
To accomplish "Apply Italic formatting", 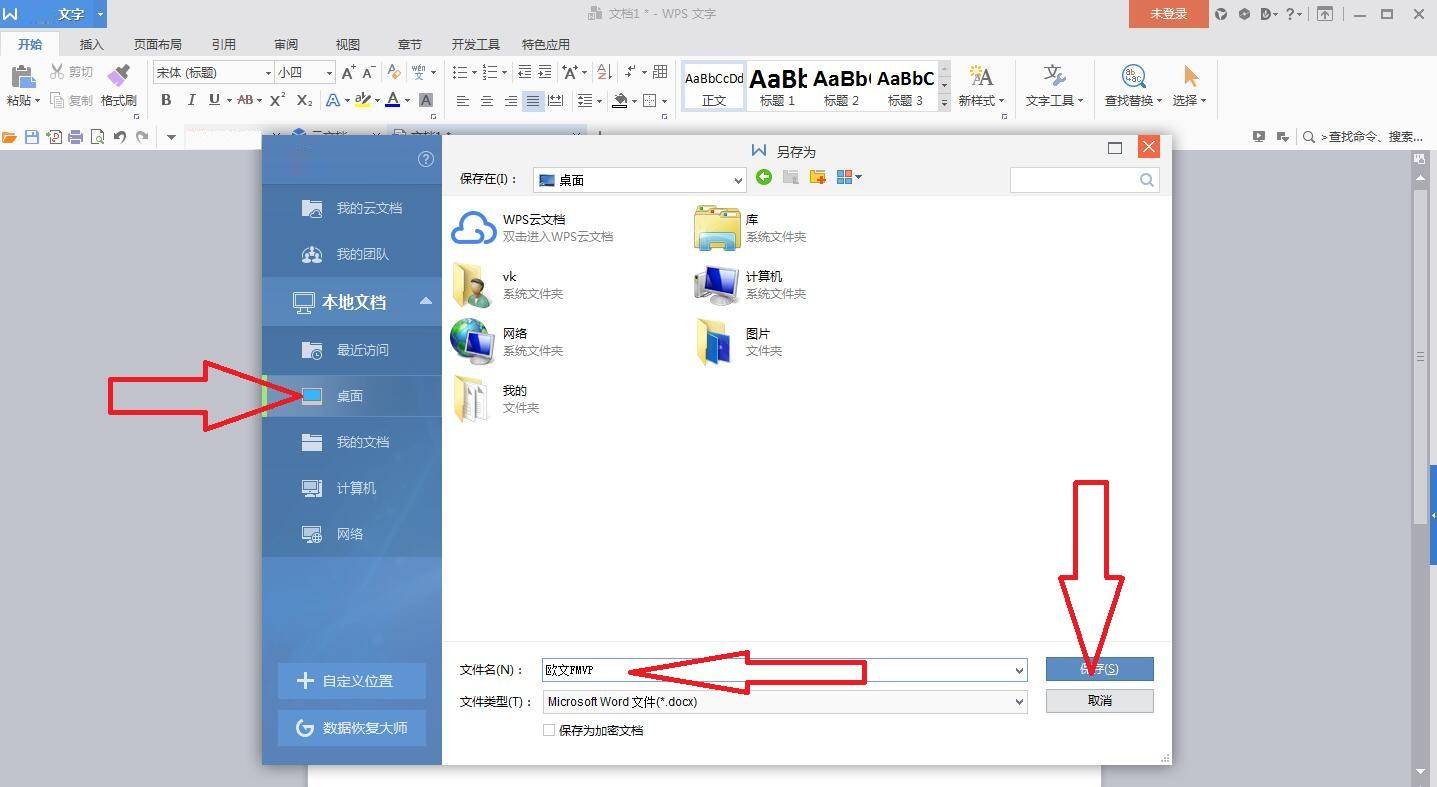I will tap(191, 100).
